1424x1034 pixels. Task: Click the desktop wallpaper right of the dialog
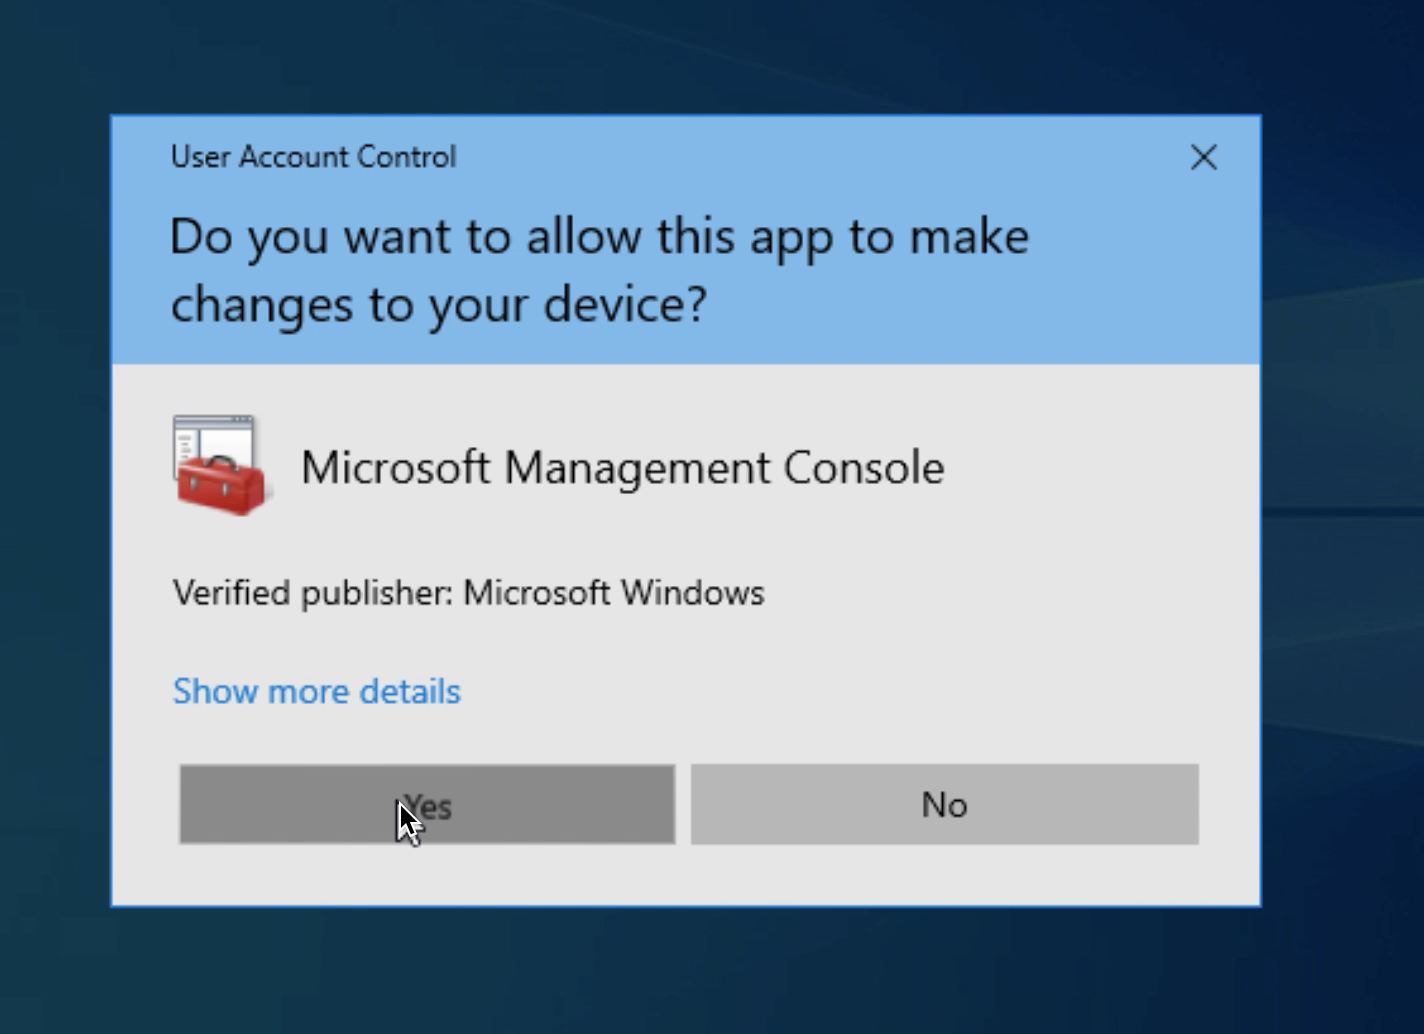coord(1340,500)
